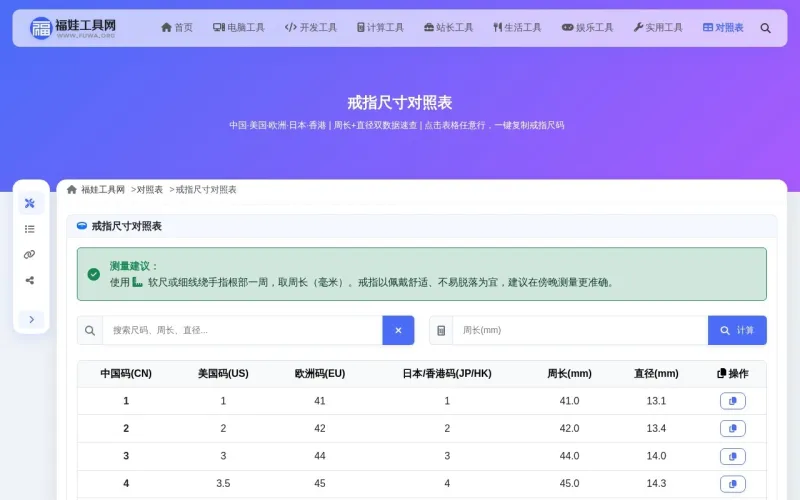Clear the search with the blue X button
Viewport: 800px width, 500px height.
point(398,331)
